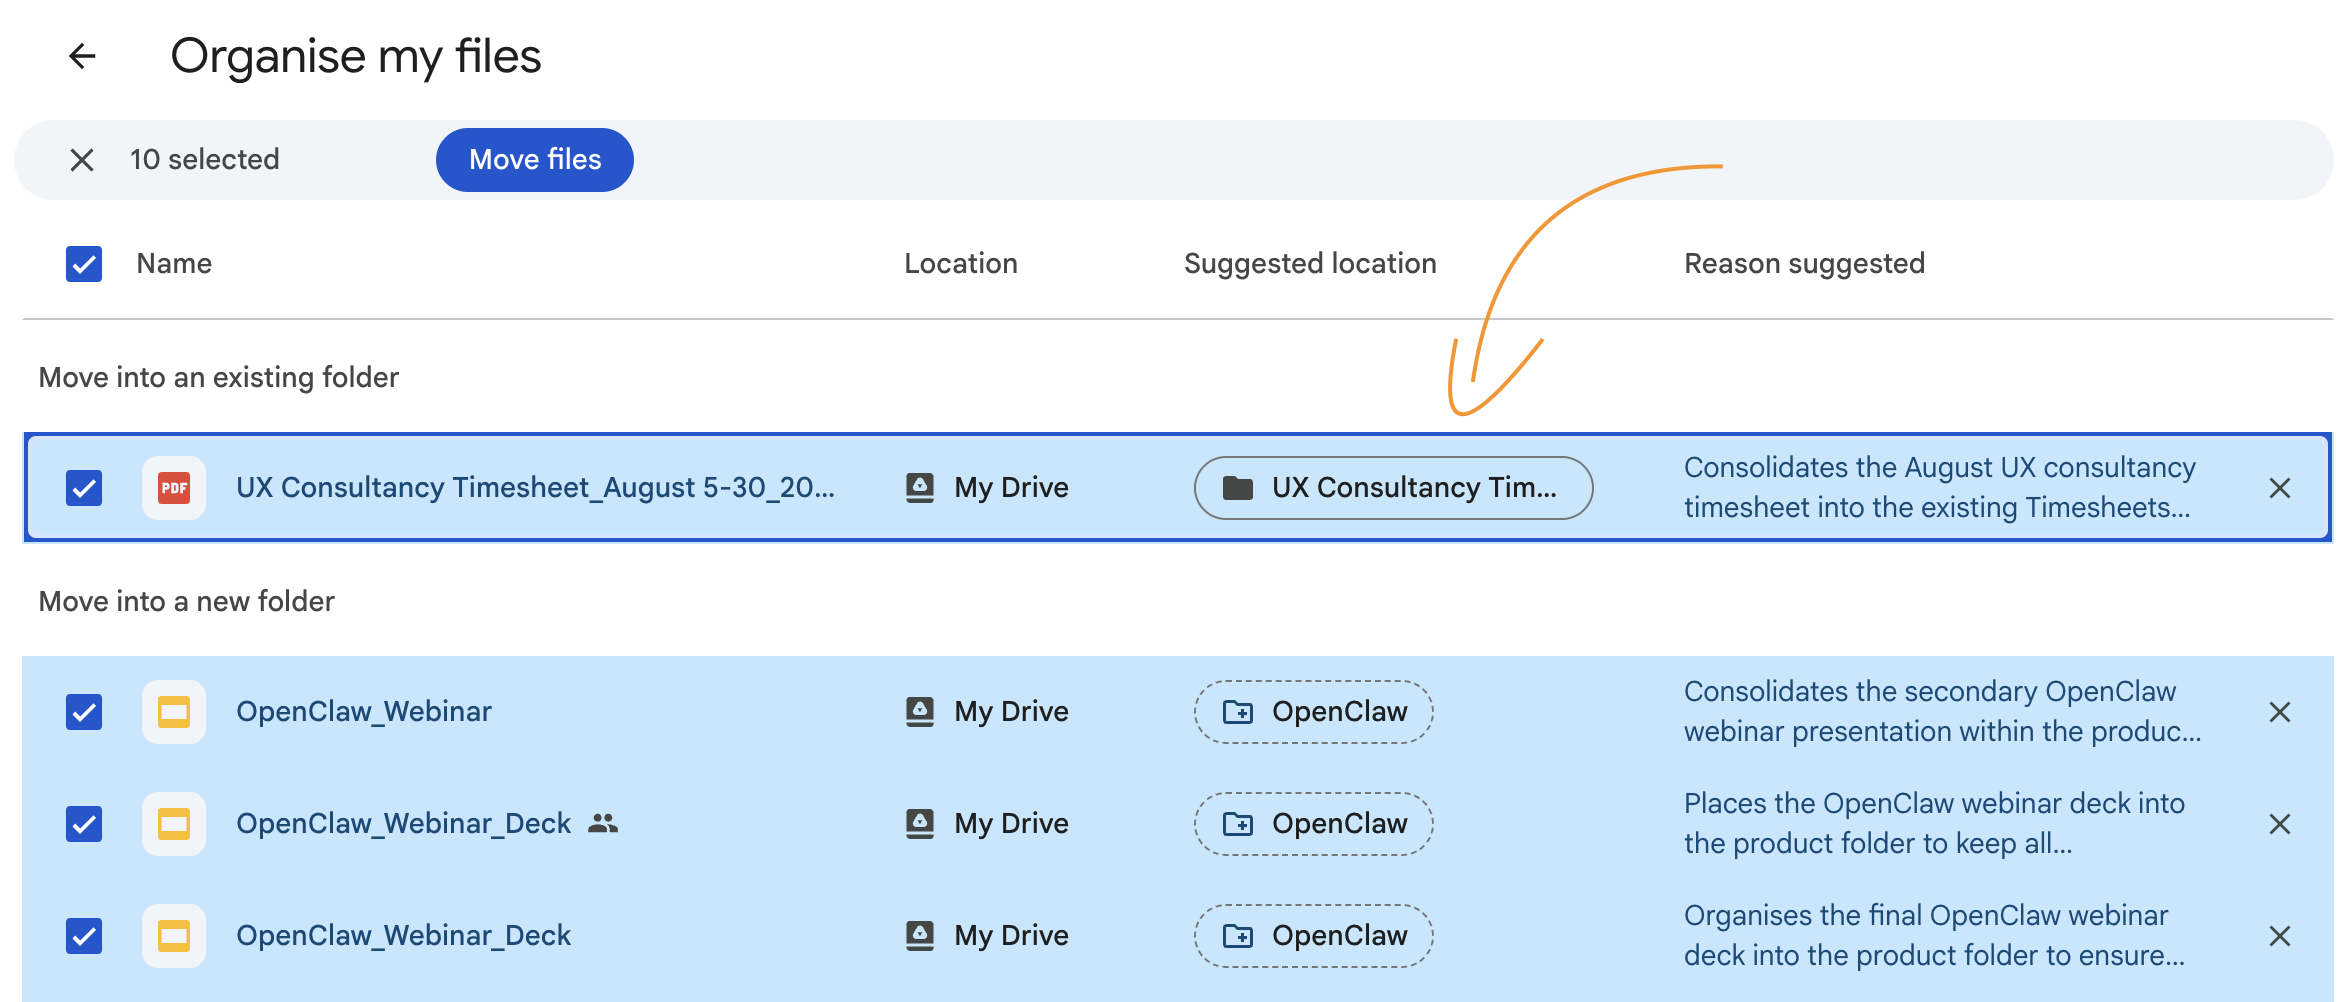Click the Slides icon in the 'Organises the final OpenClaw' row
The image size is (2350, 1002).
(x=174, y=936)
